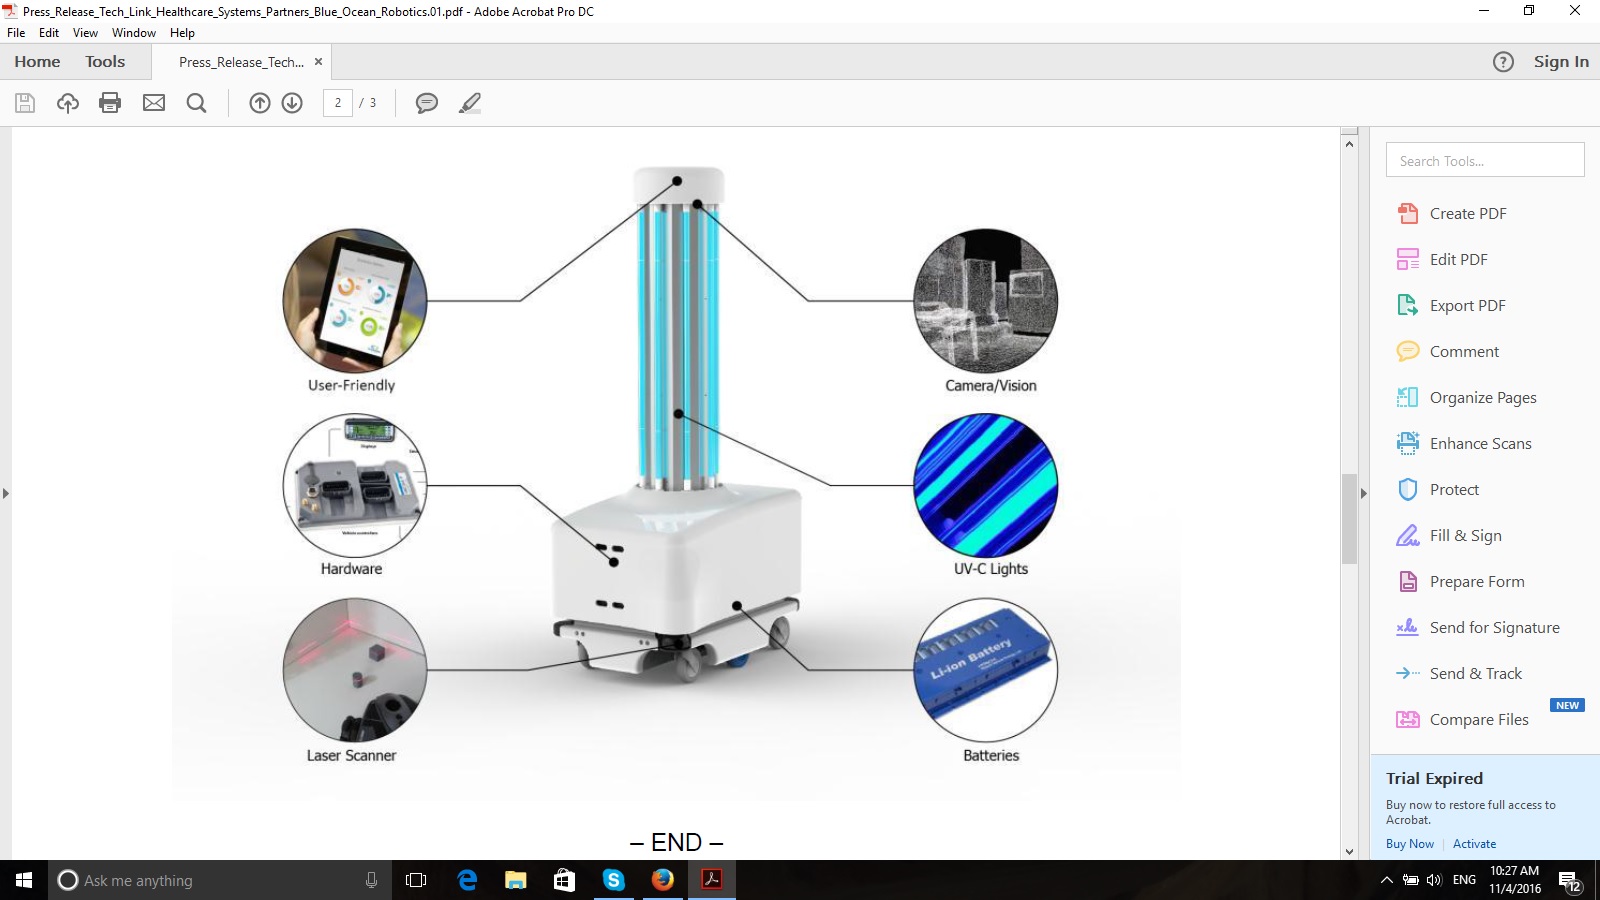Expand the left navigation pane arrow

pyautogui.click(x=6, y=493)
